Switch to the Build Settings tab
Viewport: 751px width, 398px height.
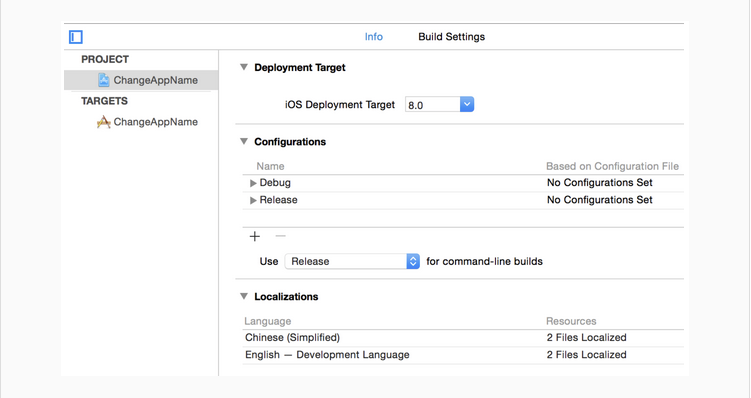point(452,37)
